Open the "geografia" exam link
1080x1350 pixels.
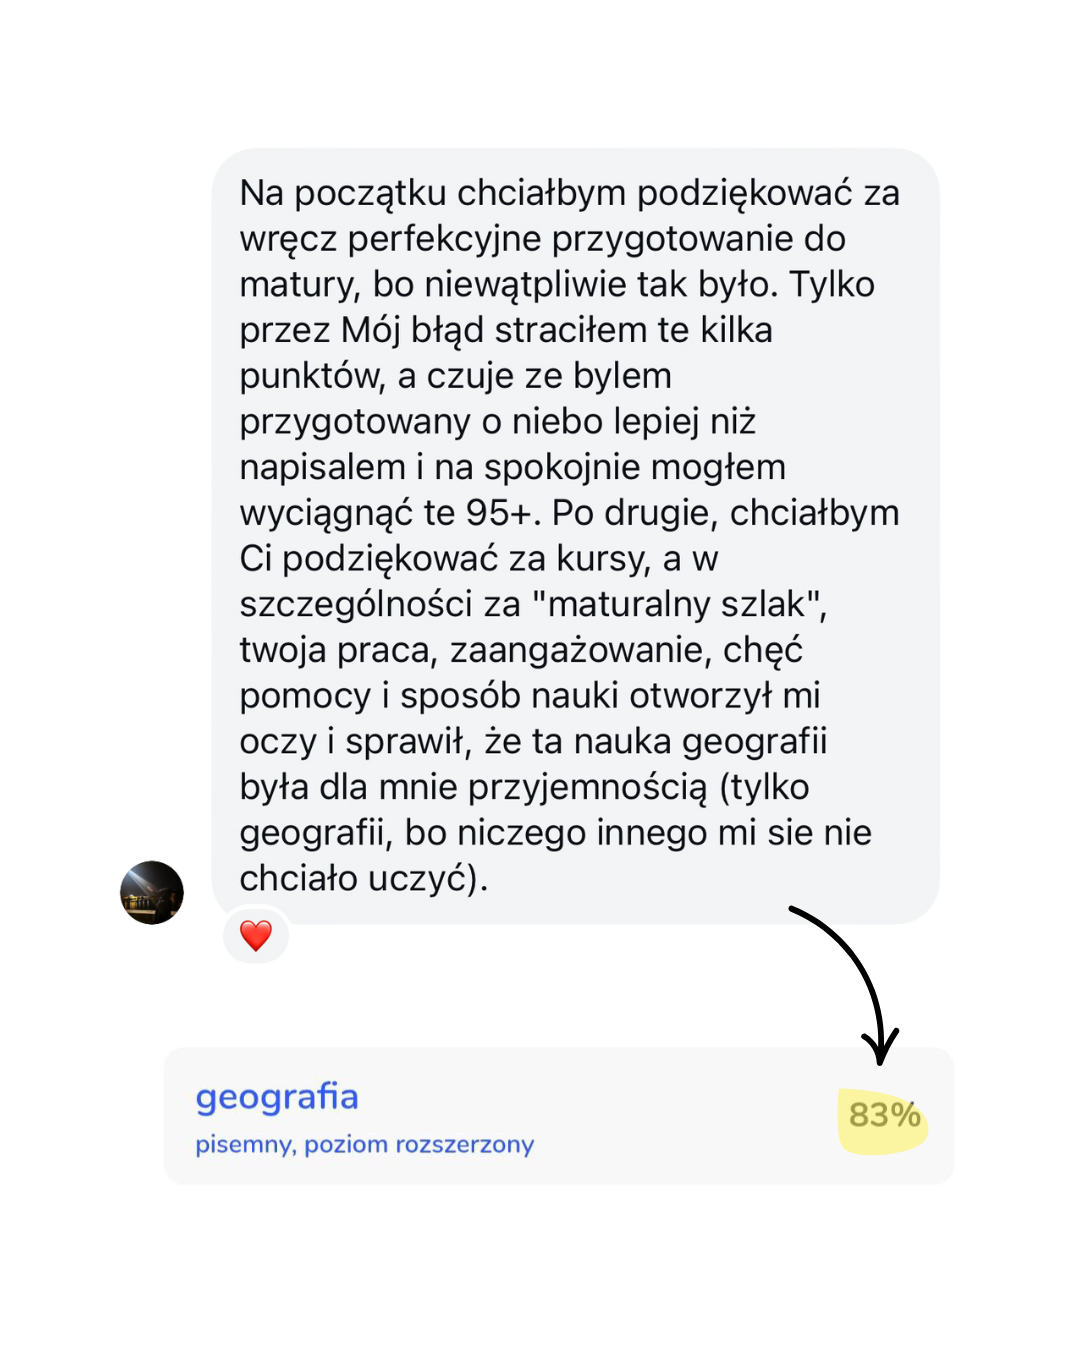277,1097
